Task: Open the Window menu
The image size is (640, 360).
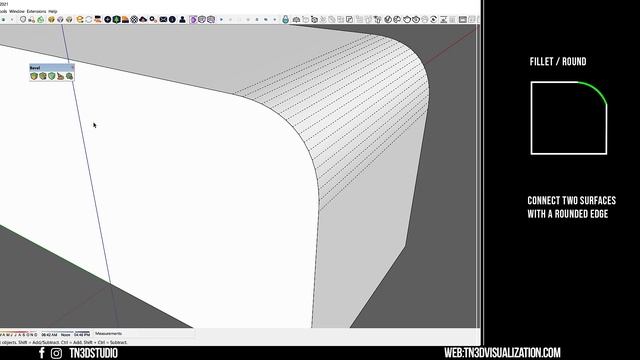Action: click(17, 11)
